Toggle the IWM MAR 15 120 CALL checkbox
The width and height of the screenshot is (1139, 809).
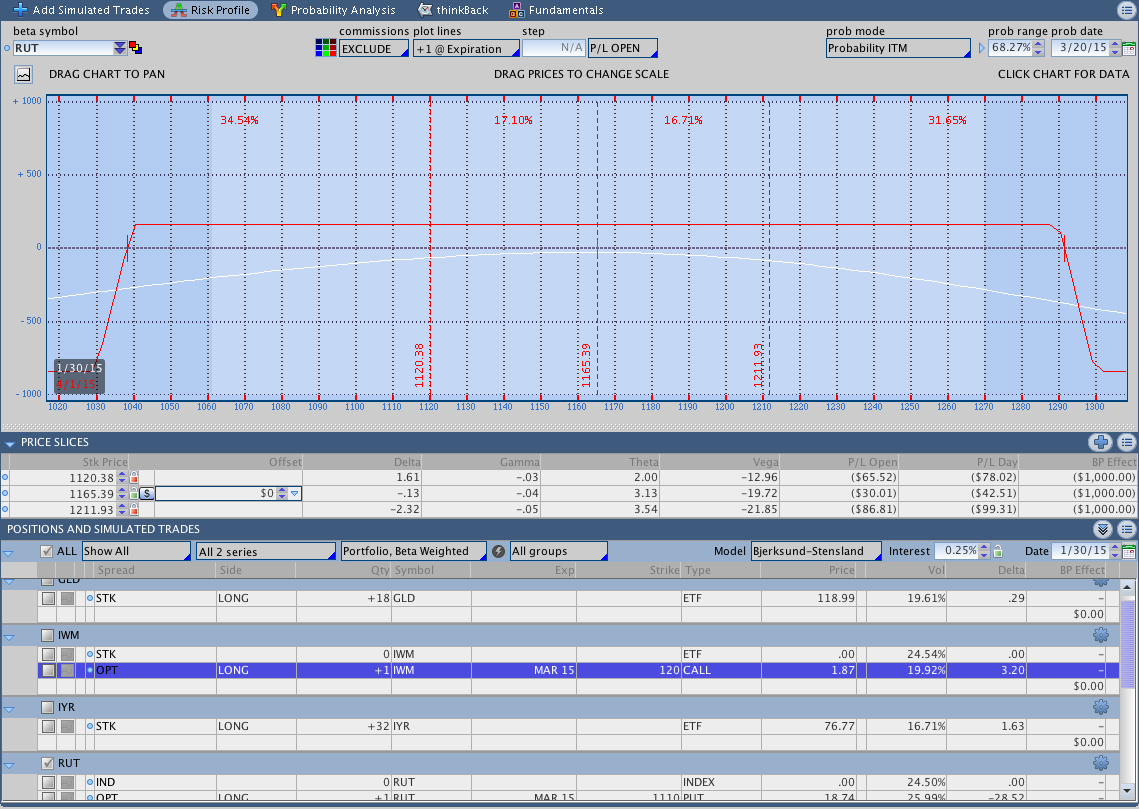click(x=48, y=670)
